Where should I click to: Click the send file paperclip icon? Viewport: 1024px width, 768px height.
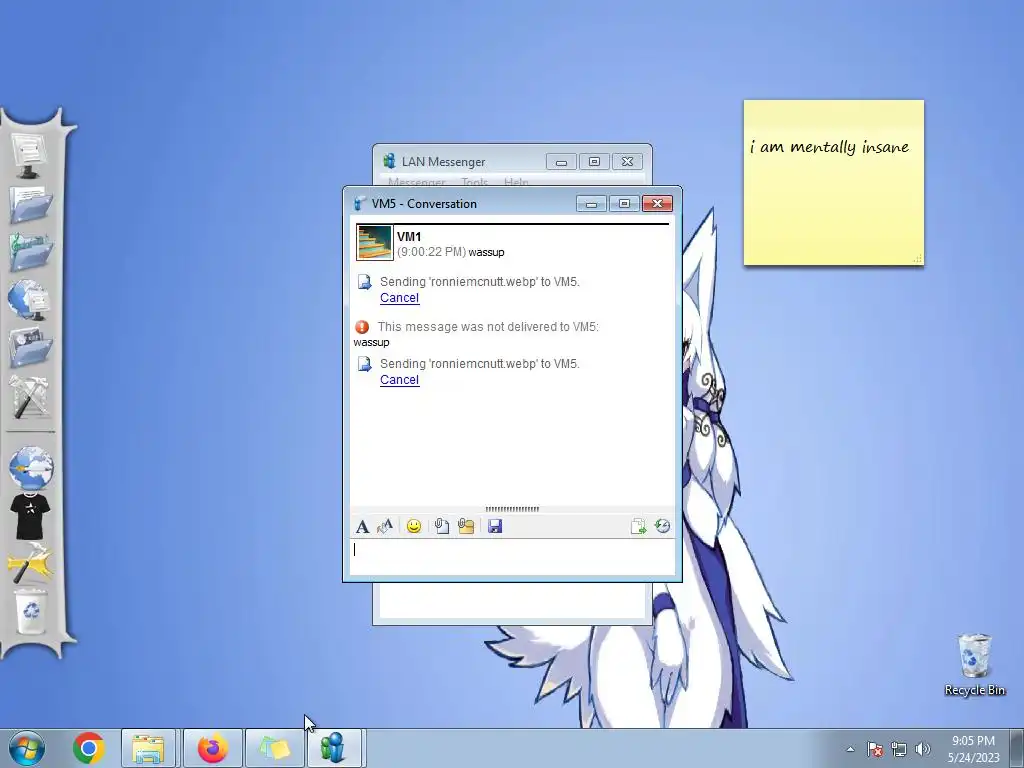click(441, 526)
